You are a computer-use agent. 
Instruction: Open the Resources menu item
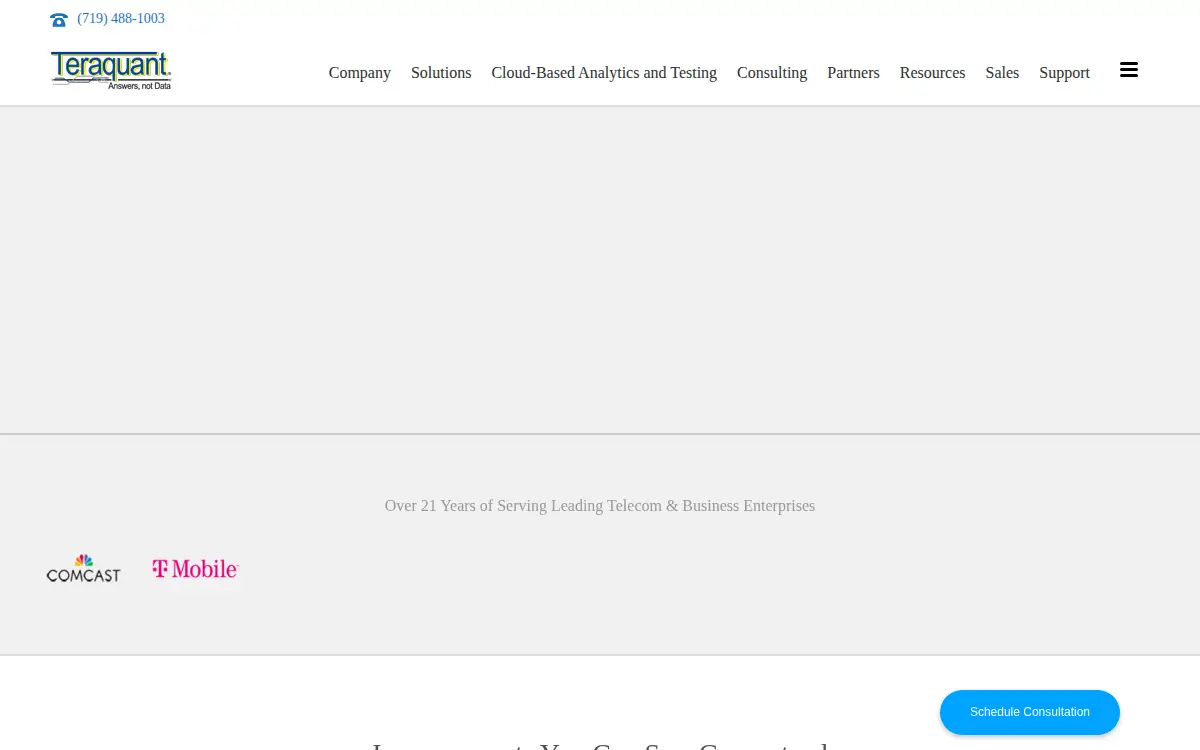coord(932,73)
